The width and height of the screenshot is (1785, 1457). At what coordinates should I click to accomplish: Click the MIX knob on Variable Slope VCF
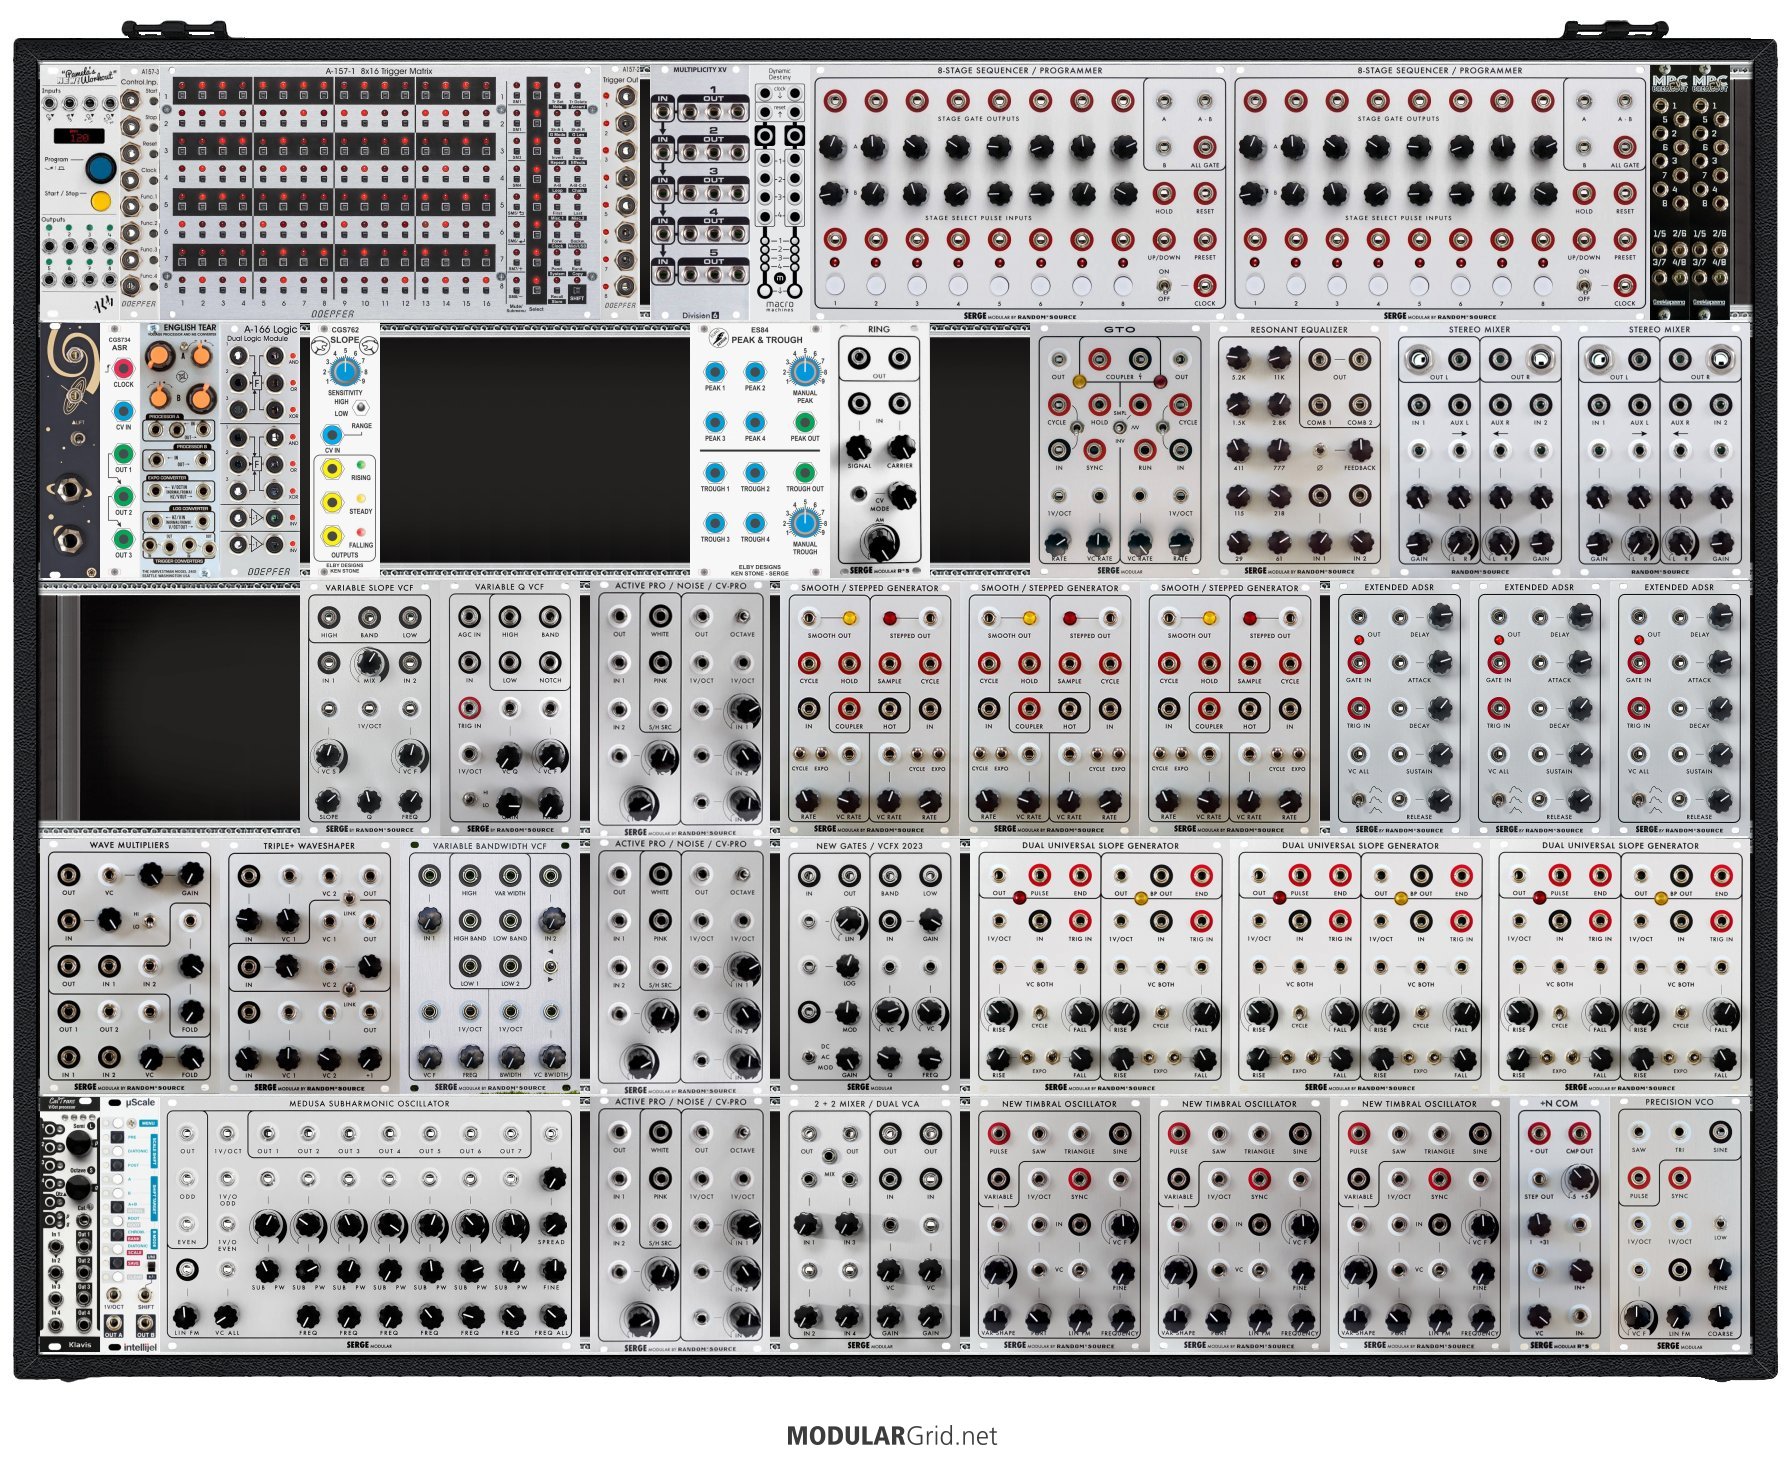[x=369, y=663]
